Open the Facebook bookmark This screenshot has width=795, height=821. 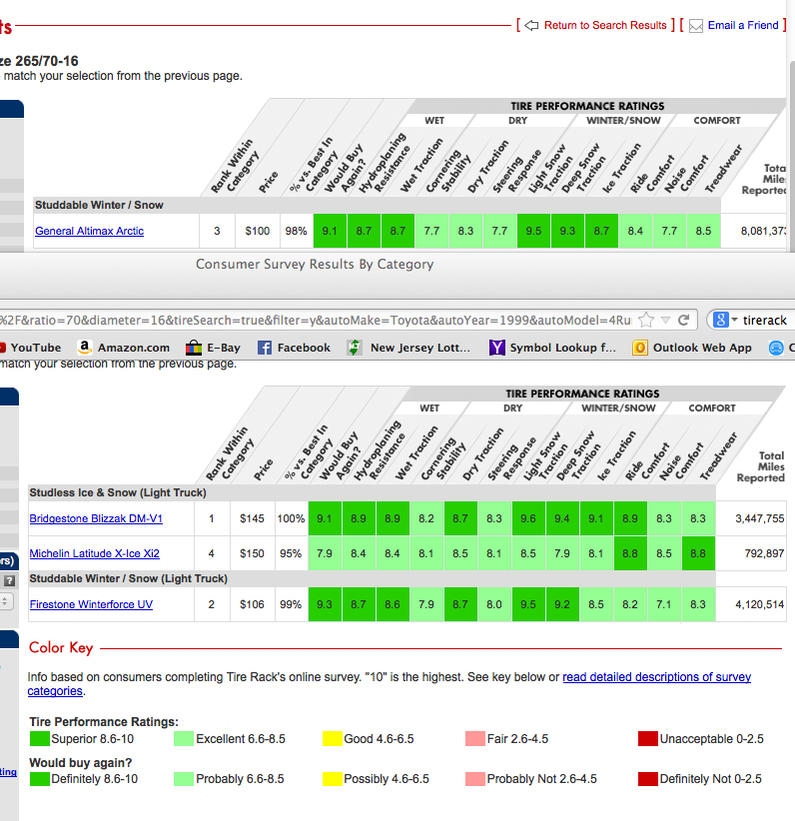[294, 348]
